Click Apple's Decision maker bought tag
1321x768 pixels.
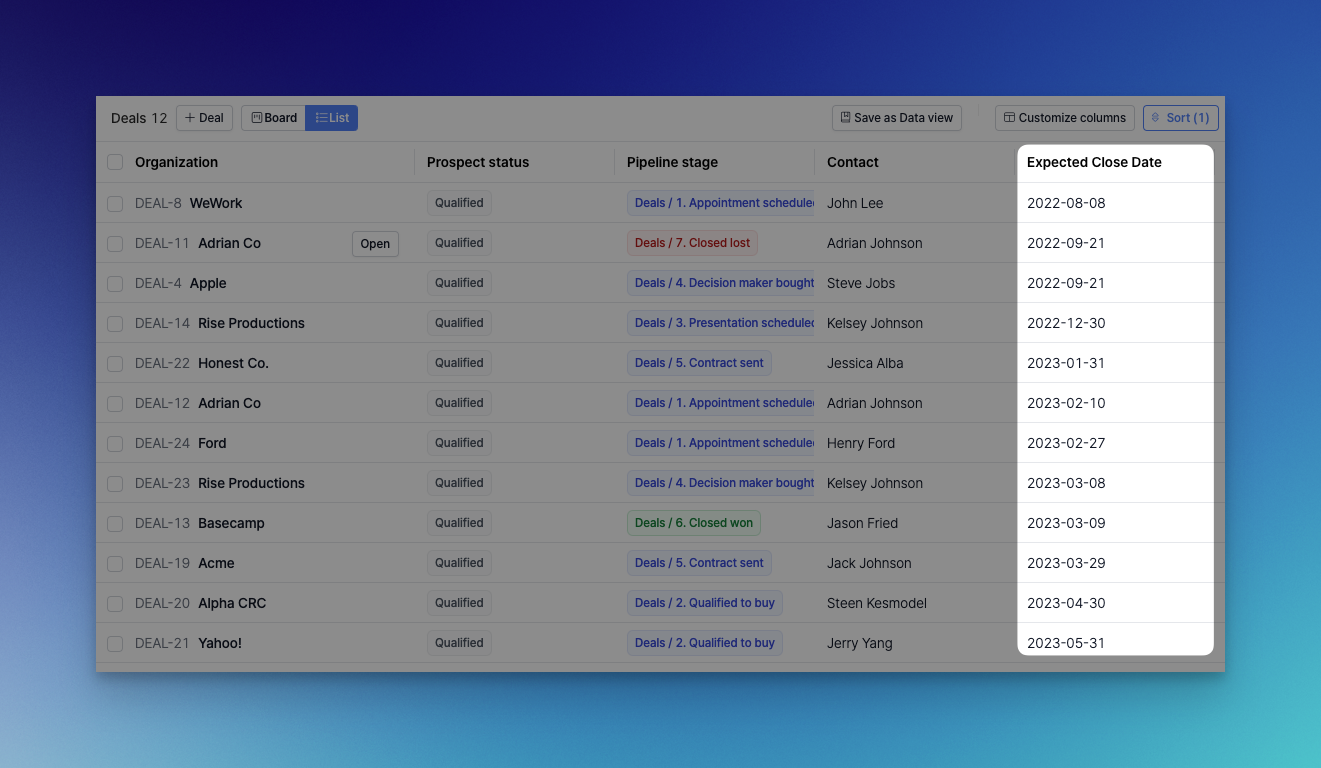(721, 283)
